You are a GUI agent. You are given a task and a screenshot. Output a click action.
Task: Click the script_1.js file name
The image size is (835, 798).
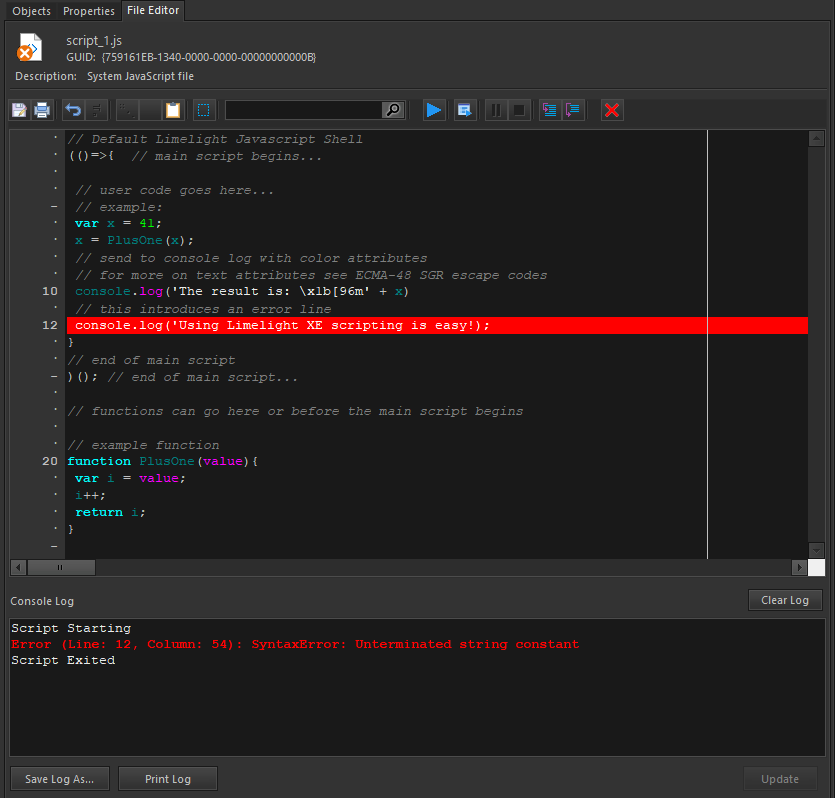[x=94, y=40]
